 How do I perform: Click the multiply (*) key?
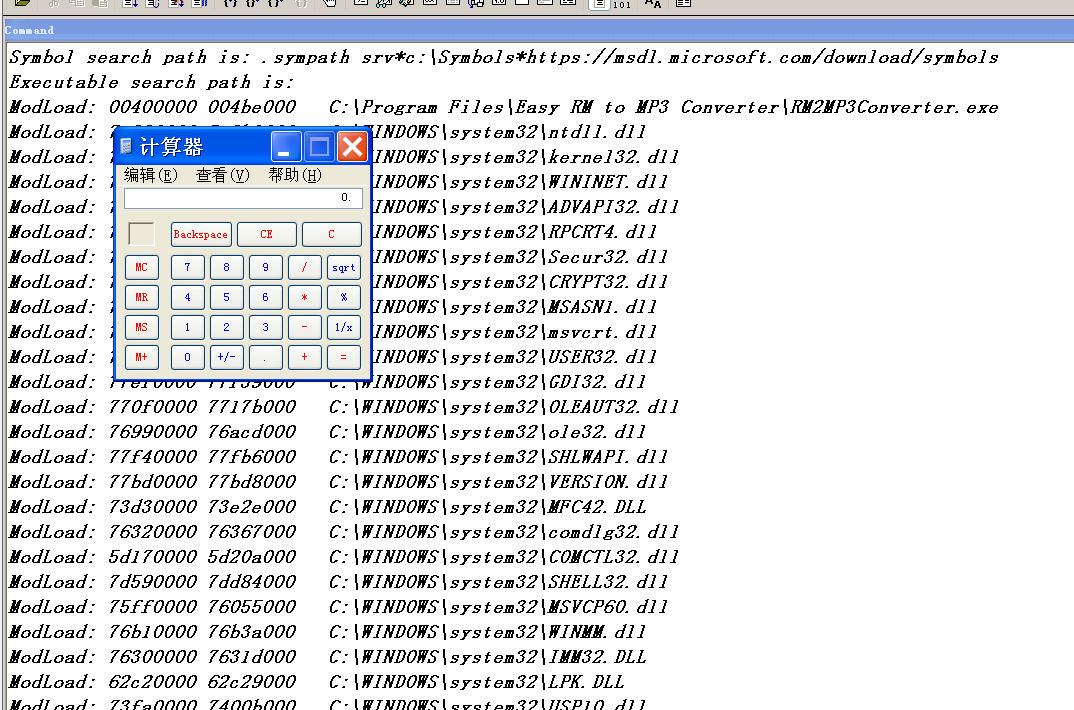[x=305, y=297]
